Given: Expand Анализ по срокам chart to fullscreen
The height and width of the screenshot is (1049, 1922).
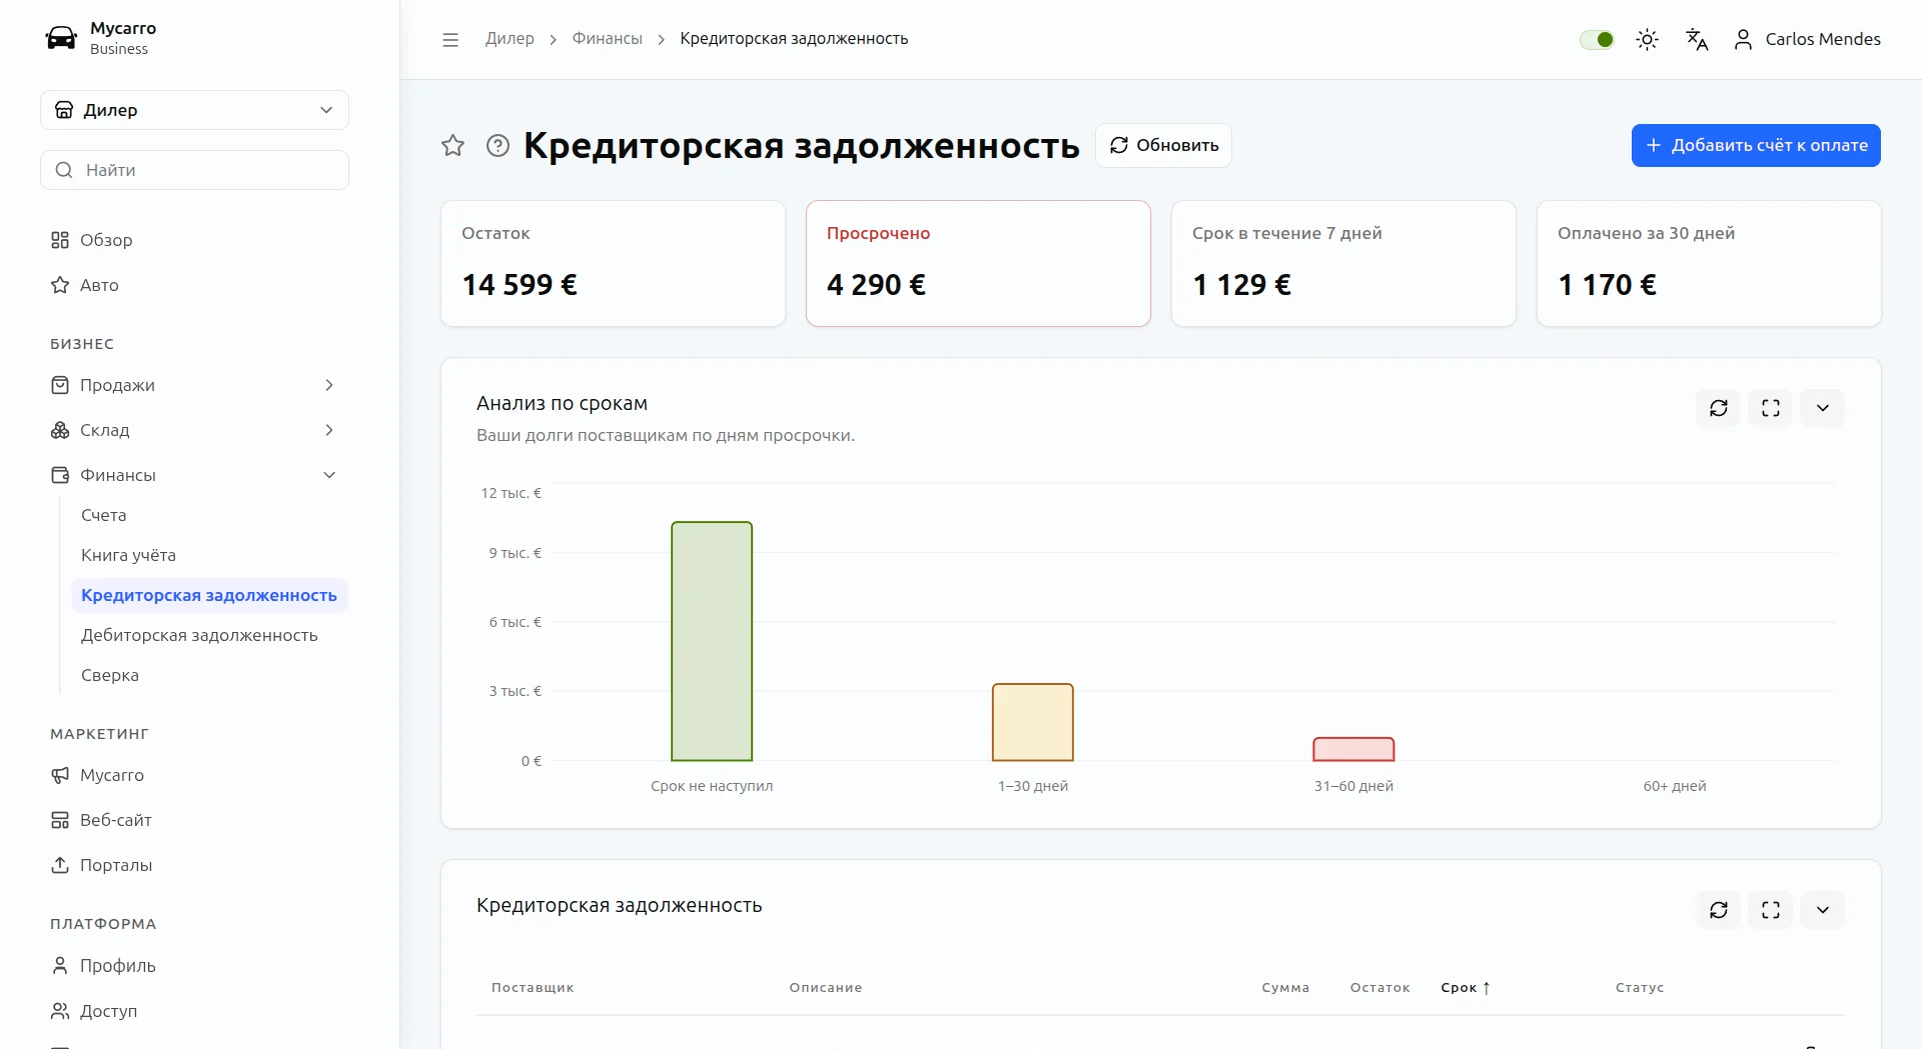Looking at the screenshot, I should point(1771,408).
